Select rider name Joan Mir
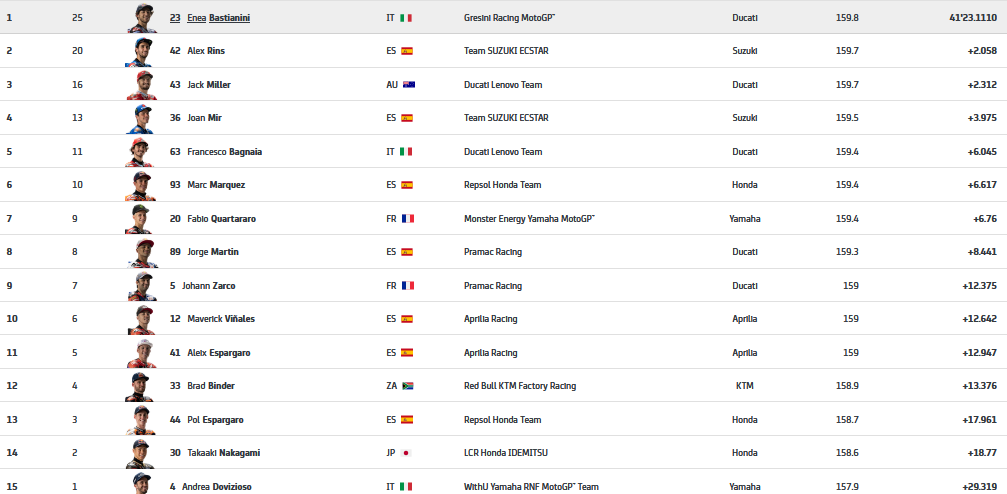This screenshot has width=1007, height=494. [x=204, y=118]
